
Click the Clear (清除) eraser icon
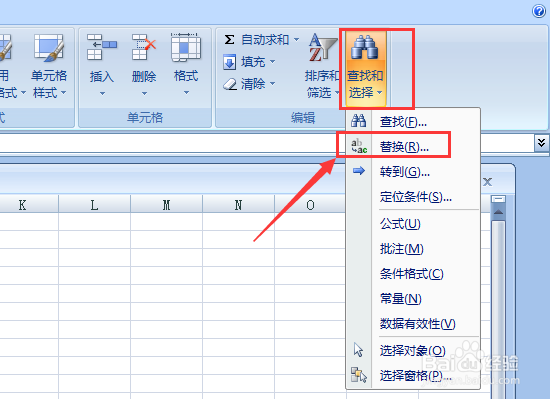coord(230,84)
